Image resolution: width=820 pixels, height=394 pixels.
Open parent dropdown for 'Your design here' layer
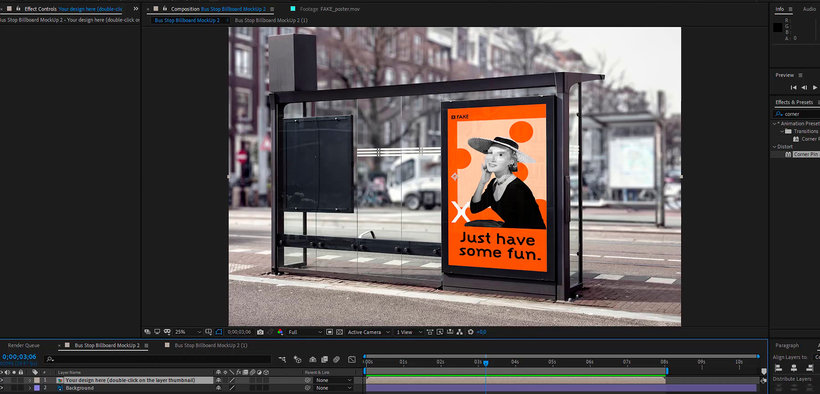coord(334,380)
